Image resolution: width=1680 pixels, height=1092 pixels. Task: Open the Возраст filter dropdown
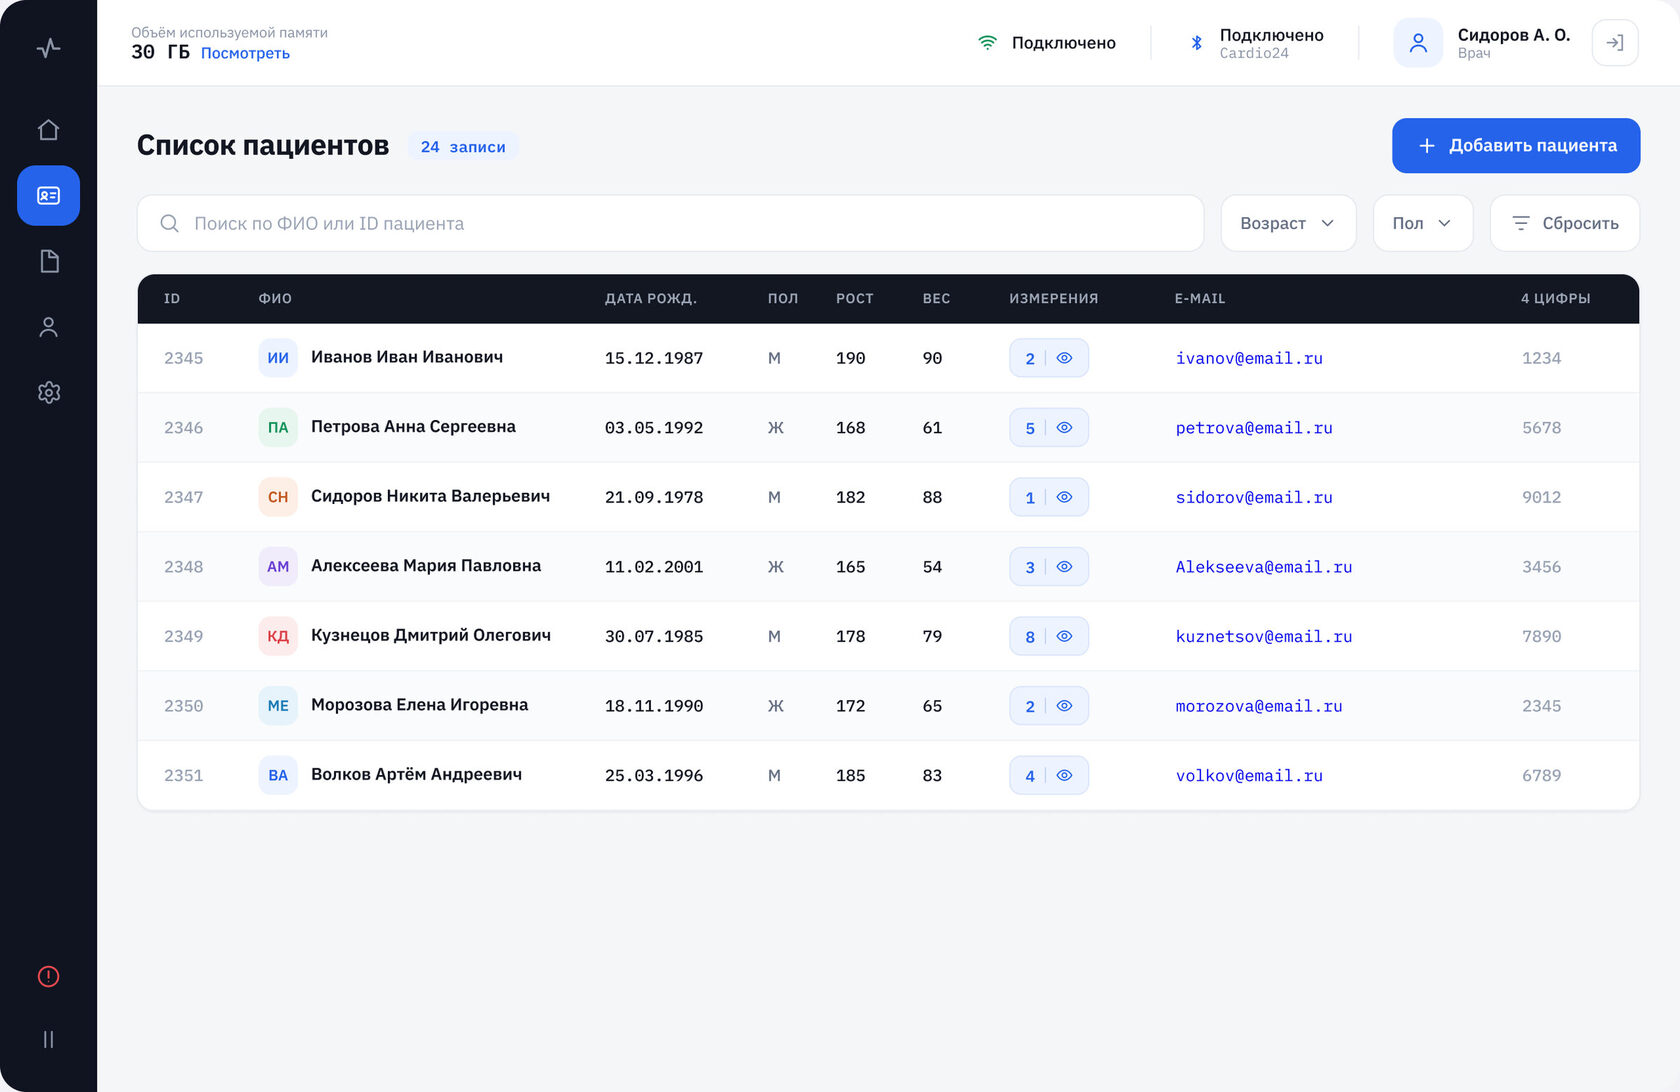pos(1288,223)
